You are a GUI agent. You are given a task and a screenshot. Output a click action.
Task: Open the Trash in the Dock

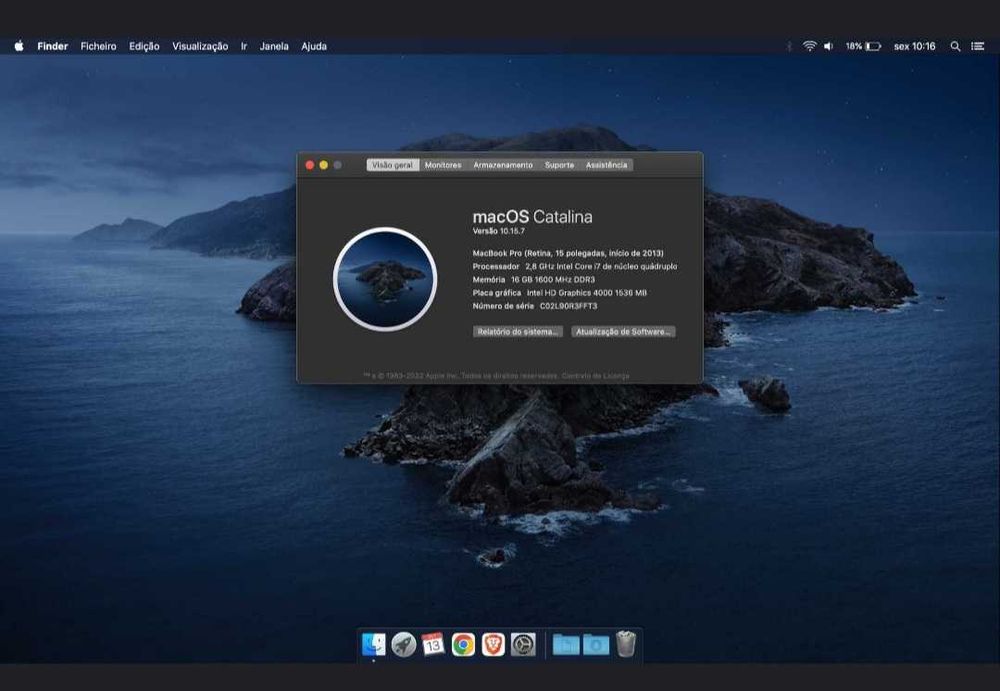click(x=626, y=644)
